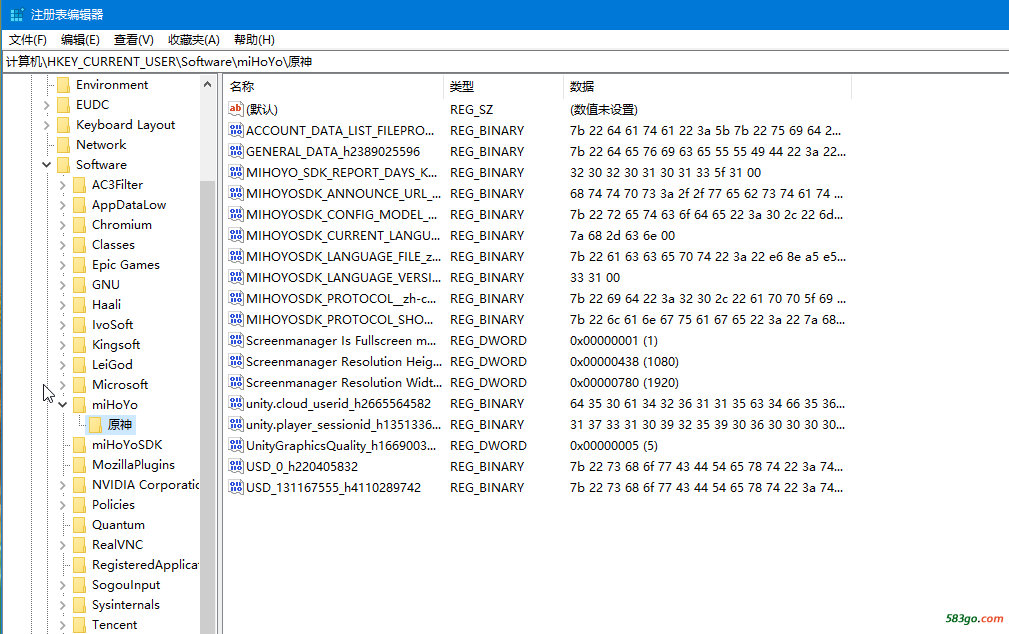Click the 原神 folder icon in tree
1009x634 pixels.
tap(95, 425)
